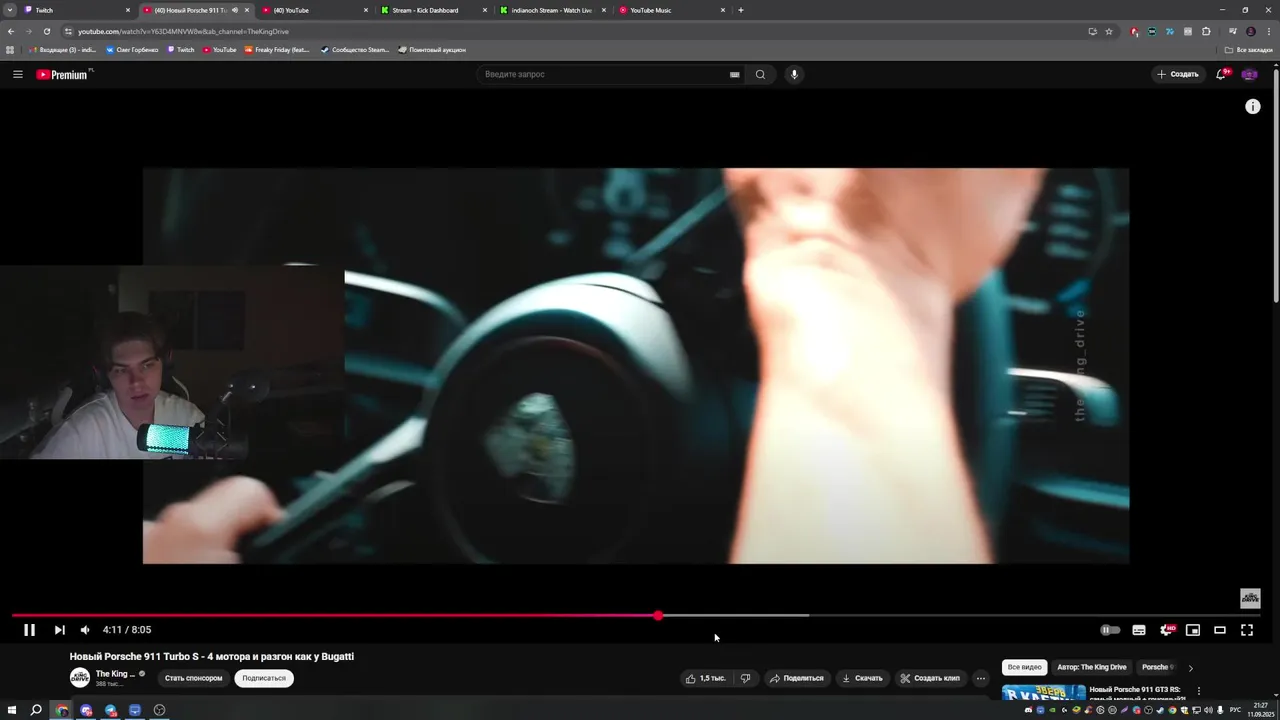Focus the YouTube search field

point(605,74)
